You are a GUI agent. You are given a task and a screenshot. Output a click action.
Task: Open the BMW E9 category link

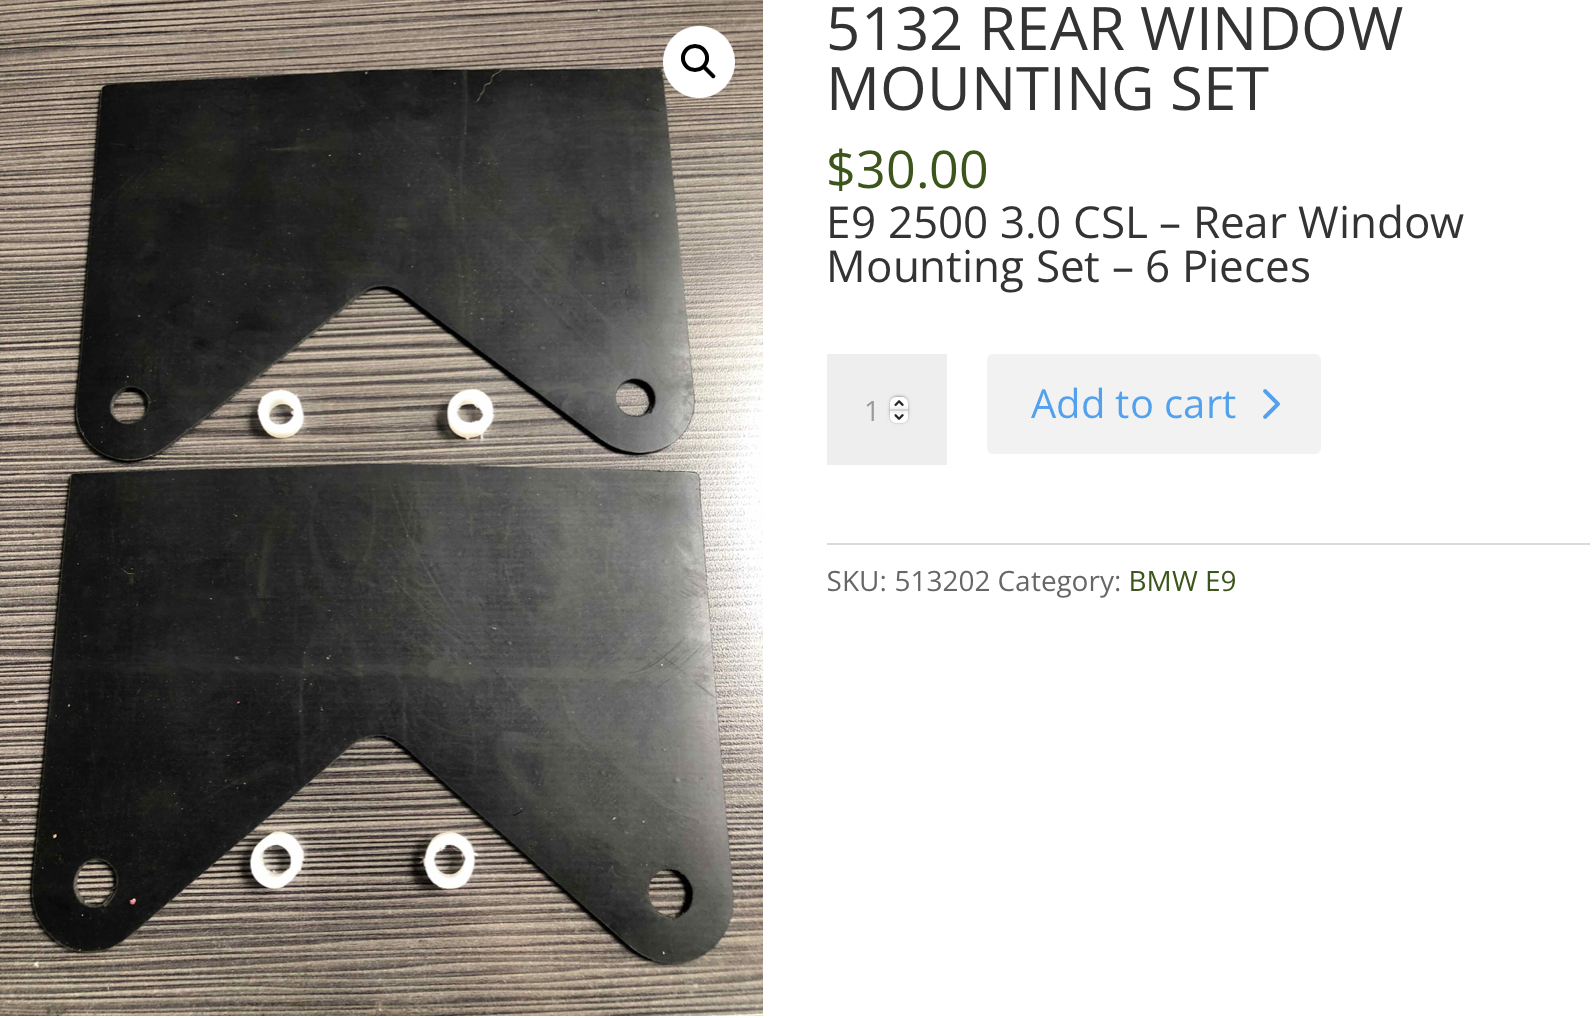click(x=1182, y=581)
